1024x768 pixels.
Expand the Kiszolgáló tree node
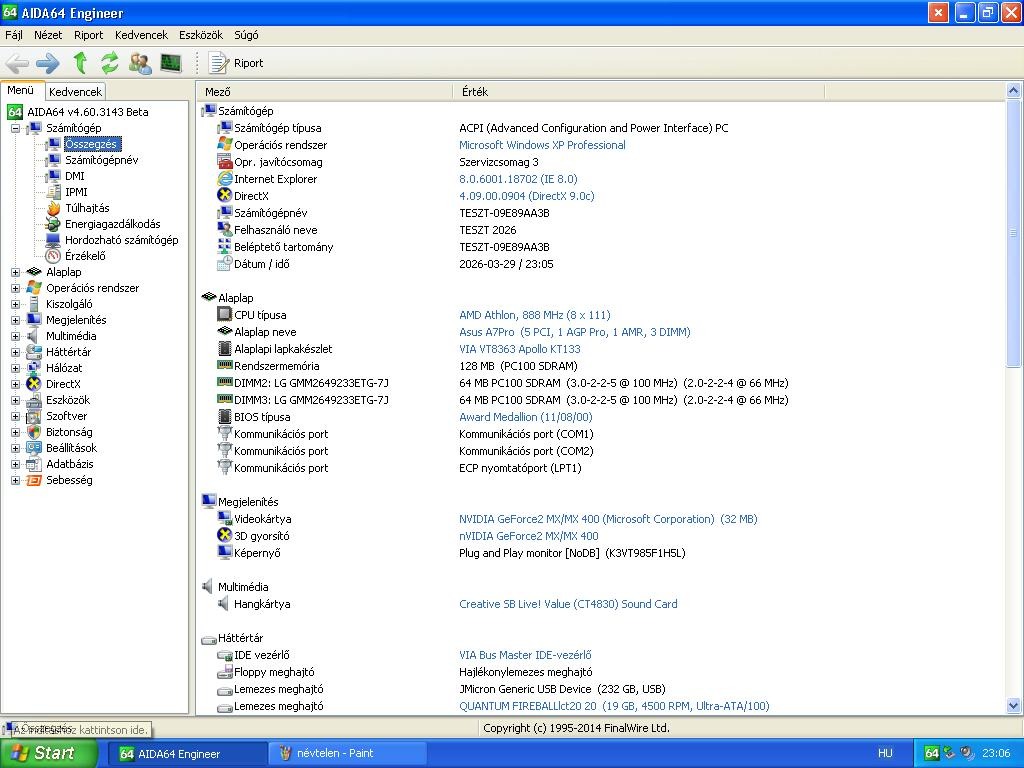coord(16,304)
